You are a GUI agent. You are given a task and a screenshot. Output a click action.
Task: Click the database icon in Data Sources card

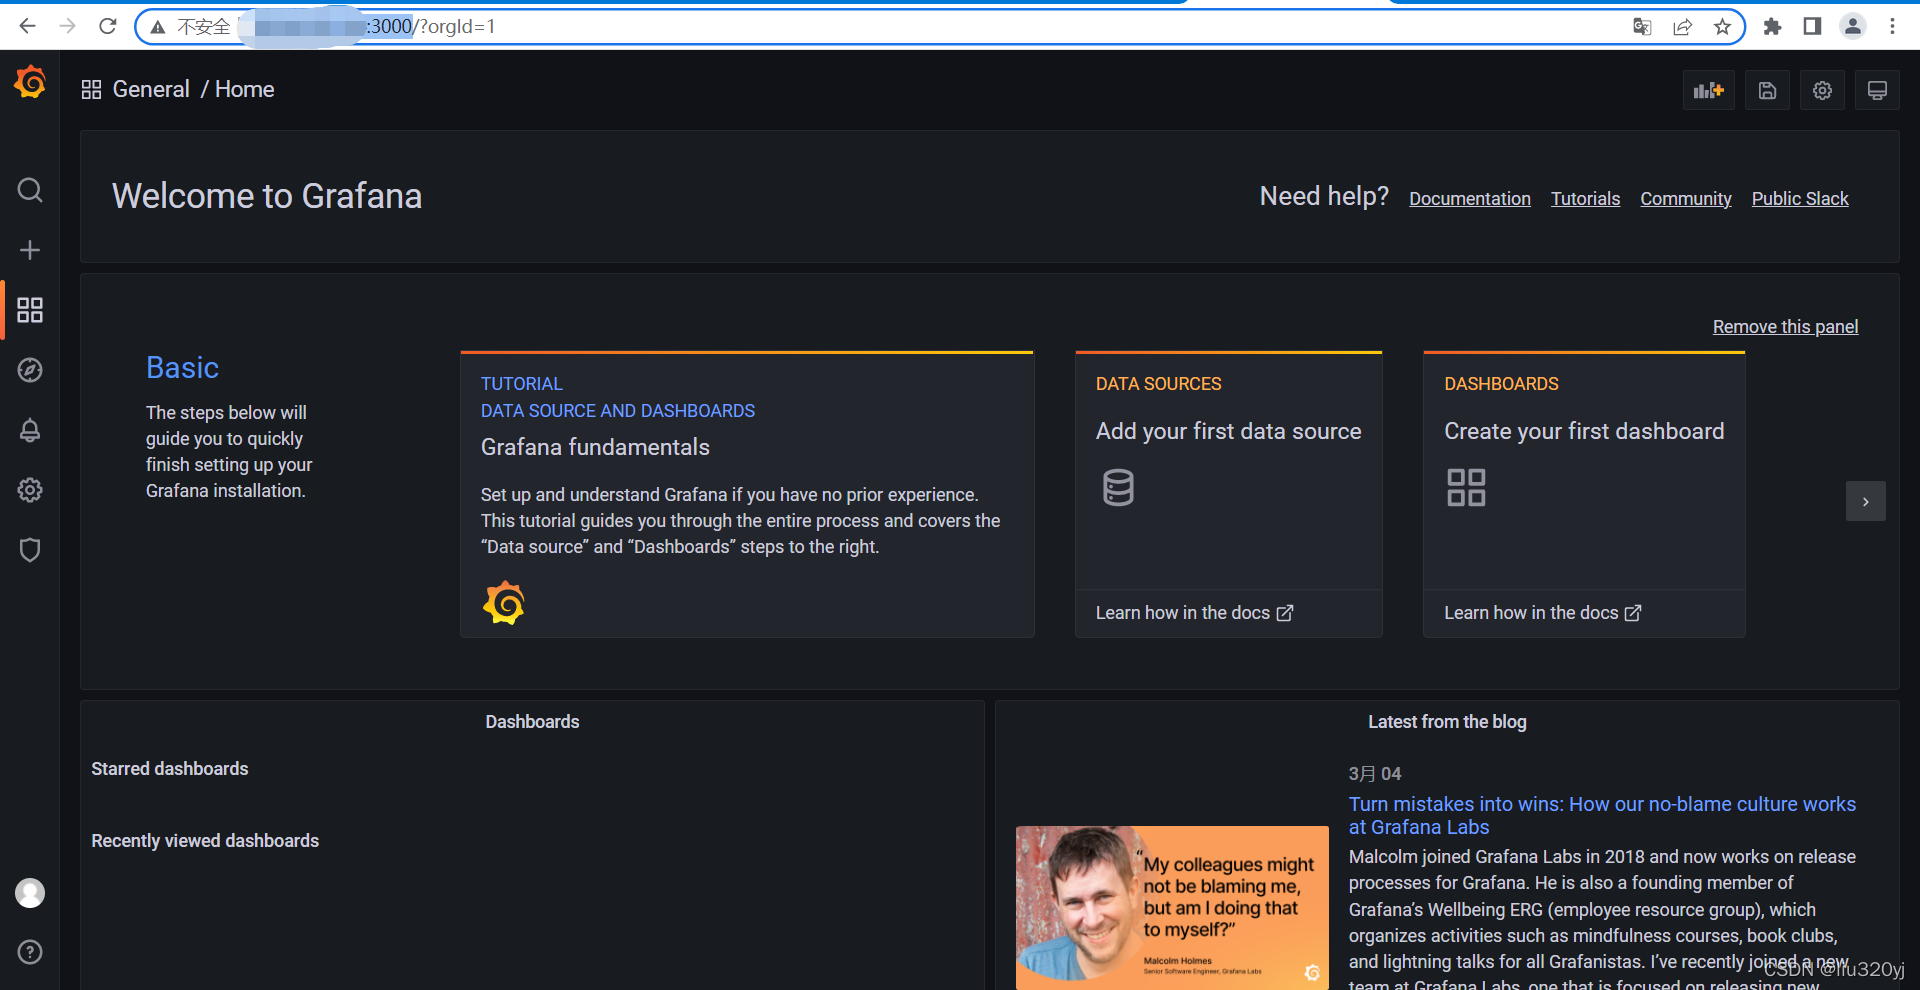pyautogui.click(x=1118, y=488)
